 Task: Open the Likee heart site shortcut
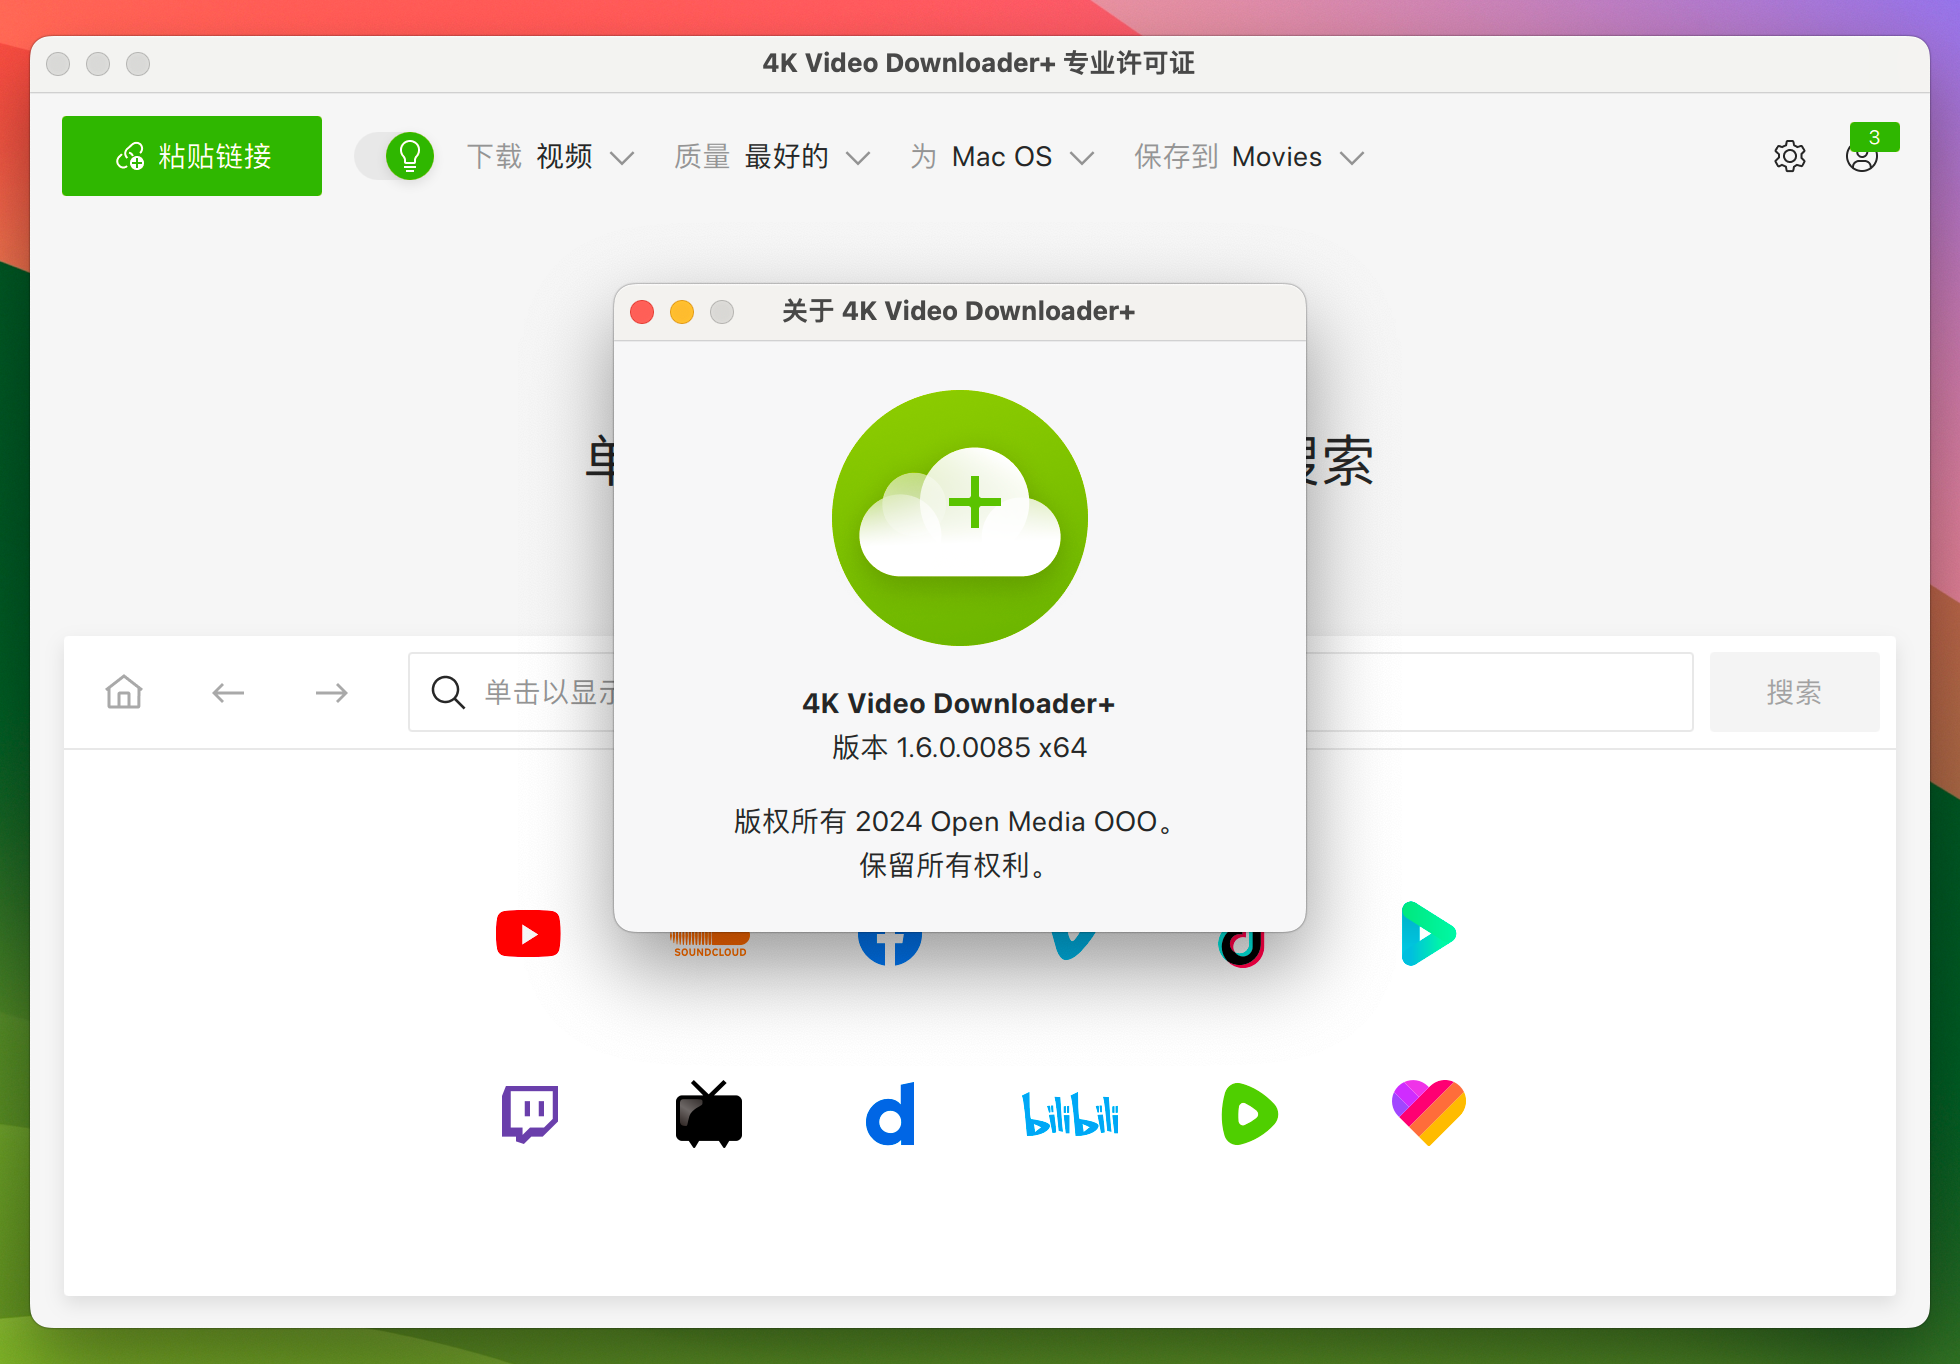click(x=1428, y=1112)
